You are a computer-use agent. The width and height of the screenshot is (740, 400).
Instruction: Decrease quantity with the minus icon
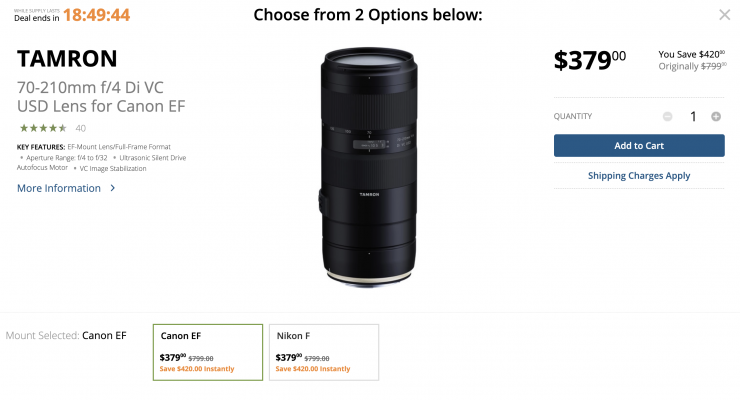click(668, 116)
